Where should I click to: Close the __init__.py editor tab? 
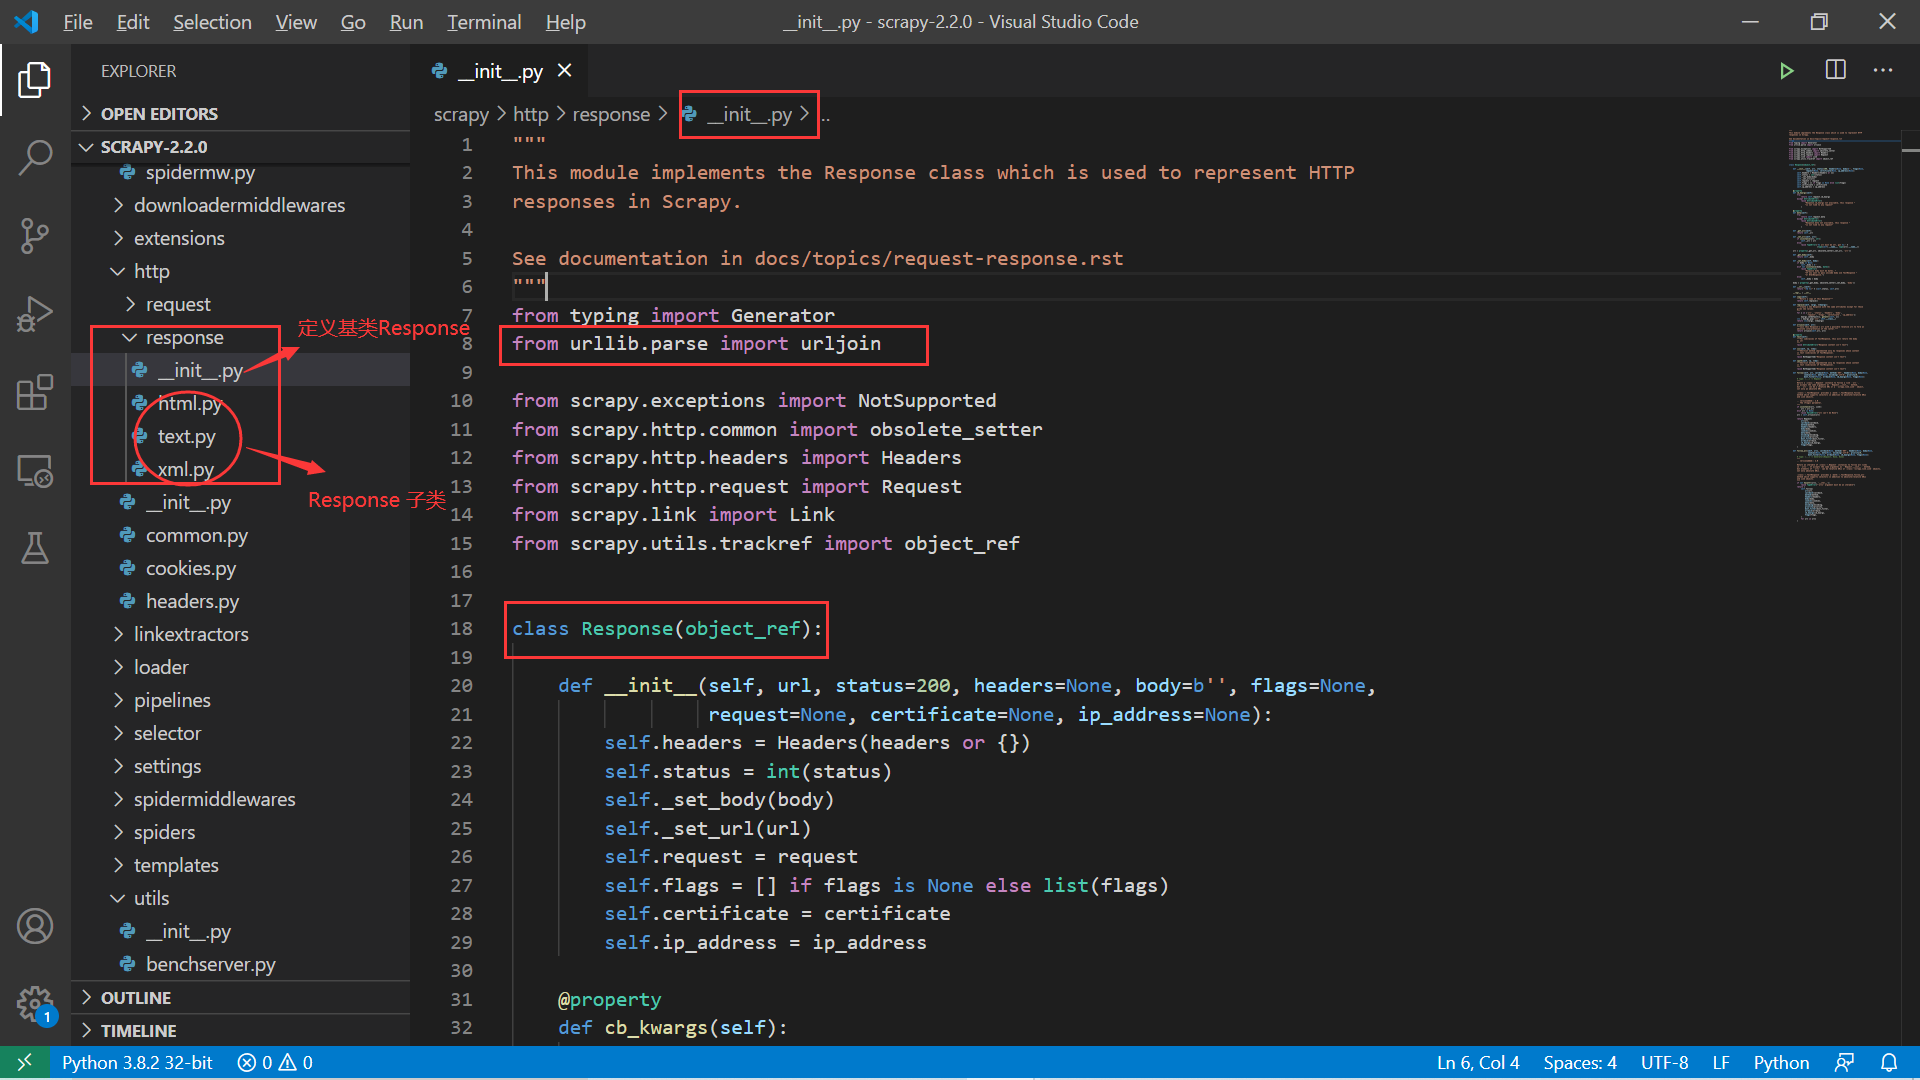[565, 70]
